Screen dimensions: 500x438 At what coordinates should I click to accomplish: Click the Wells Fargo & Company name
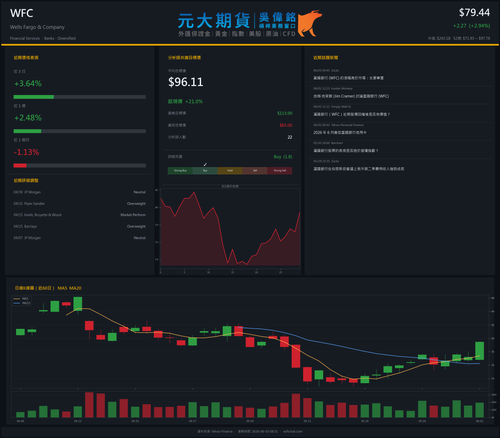pos(37,27)
